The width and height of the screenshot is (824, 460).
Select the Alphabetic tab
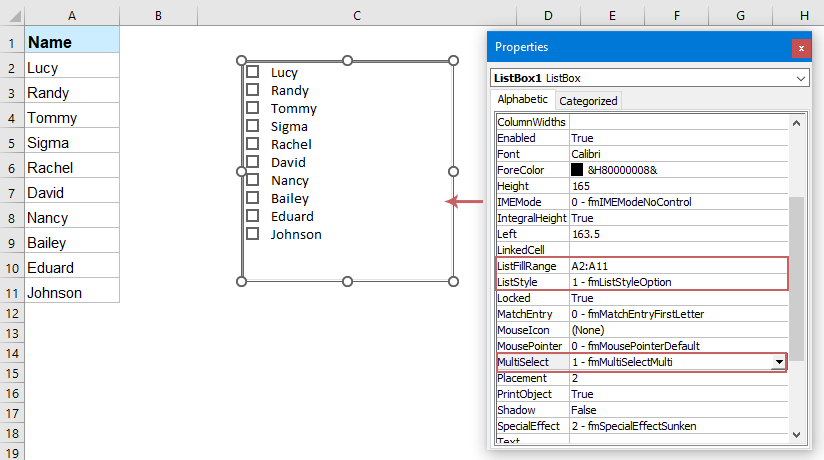pos(523,100)
